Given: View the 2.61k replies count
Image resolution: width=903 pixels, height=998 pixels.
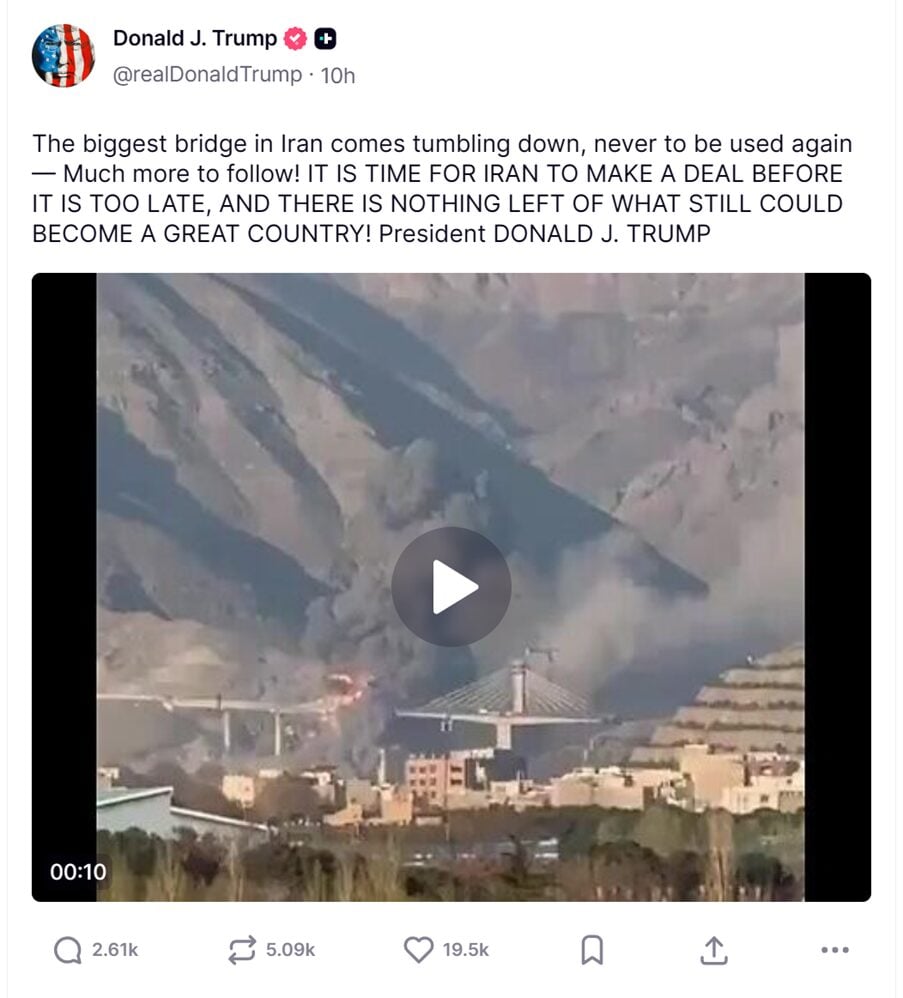Looking at the screenshot, I should (x=115, y=950).
